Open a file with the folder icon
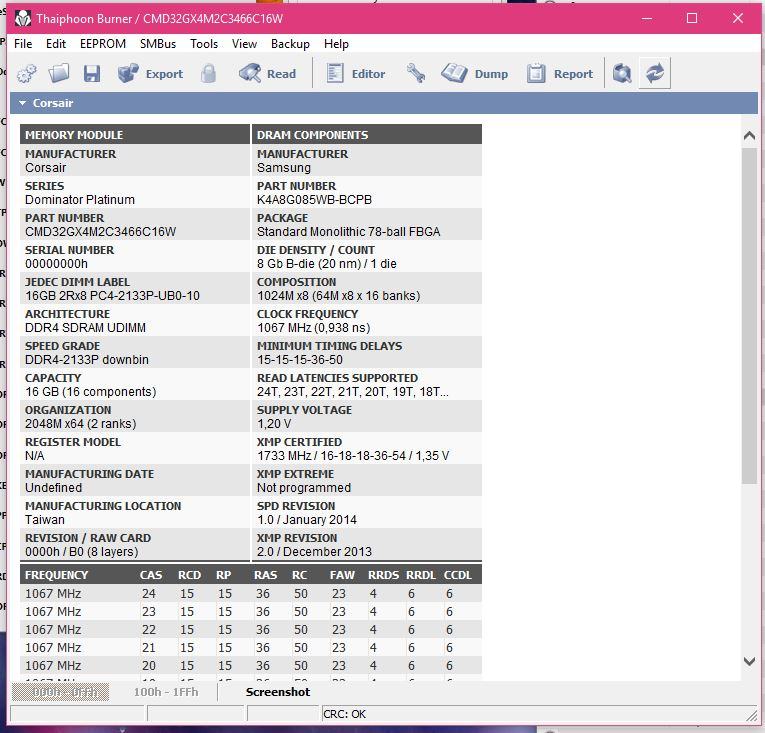Image resolution: width=765 pixels, height=733 pixels. click(59, 74)
